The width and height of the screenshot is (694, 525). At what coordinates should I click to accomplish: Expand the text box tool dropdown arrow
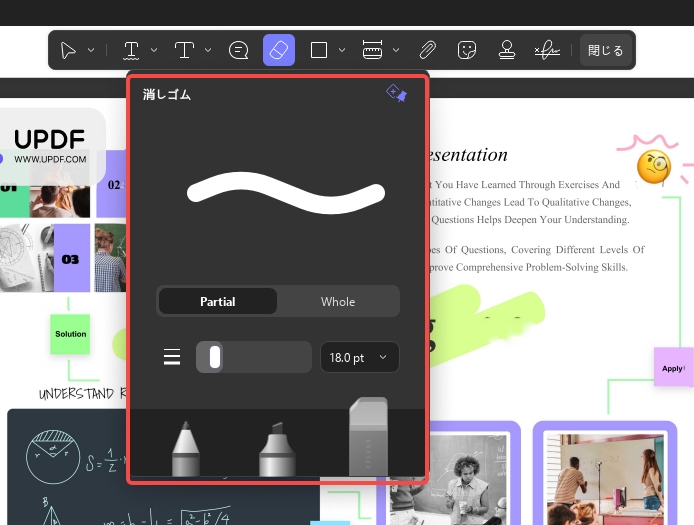208,50
